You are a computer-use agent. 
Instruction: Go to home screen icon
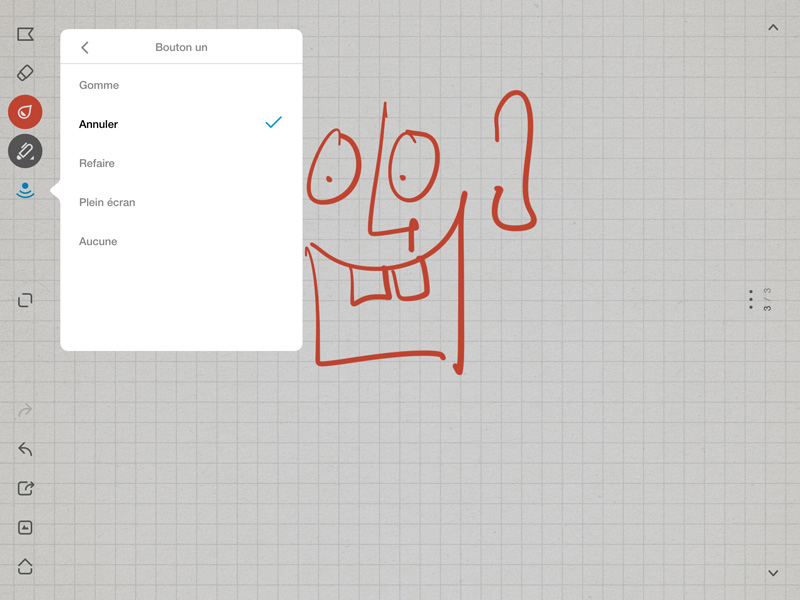tap(25, 566)
